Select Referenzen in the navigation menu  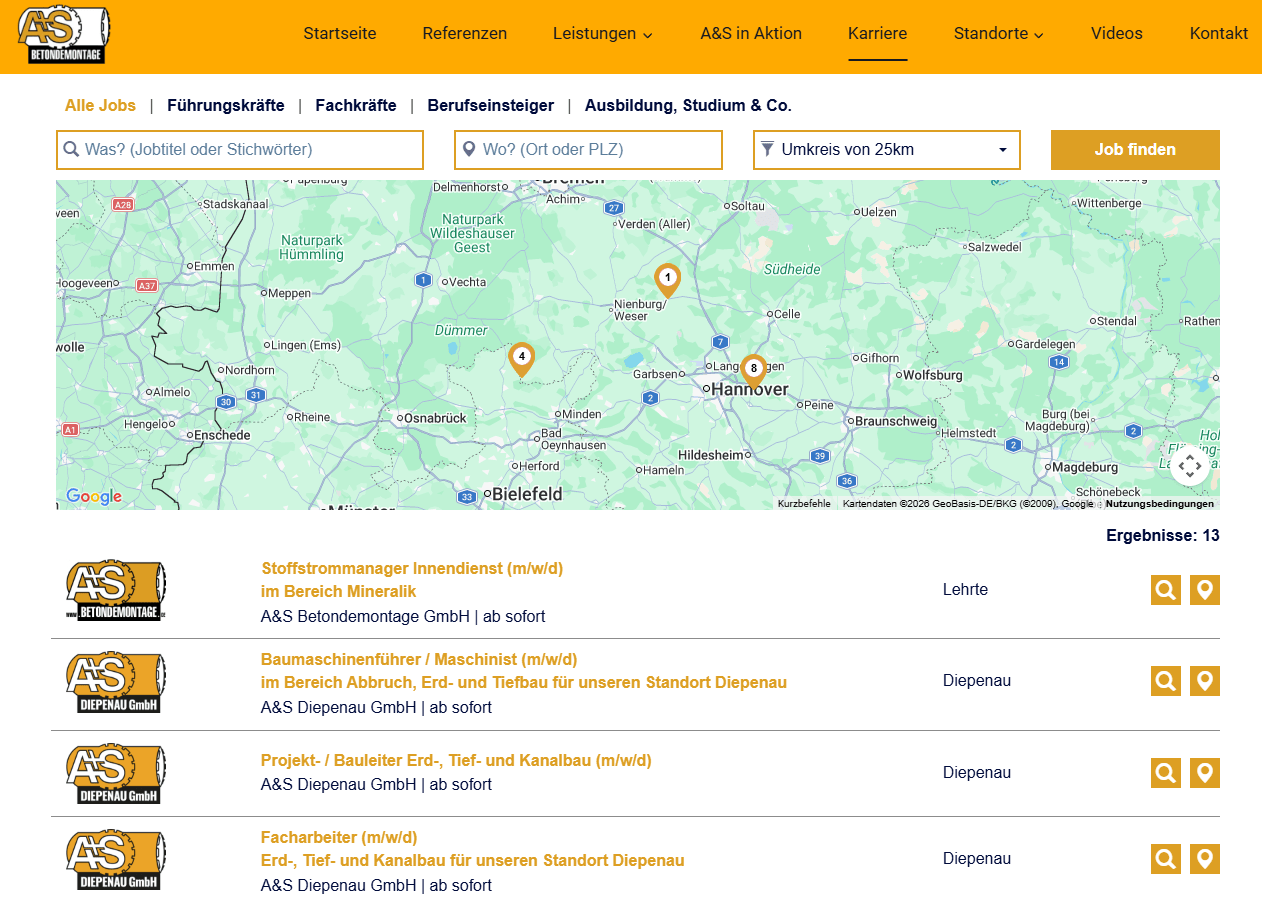(x=464, y=33)
